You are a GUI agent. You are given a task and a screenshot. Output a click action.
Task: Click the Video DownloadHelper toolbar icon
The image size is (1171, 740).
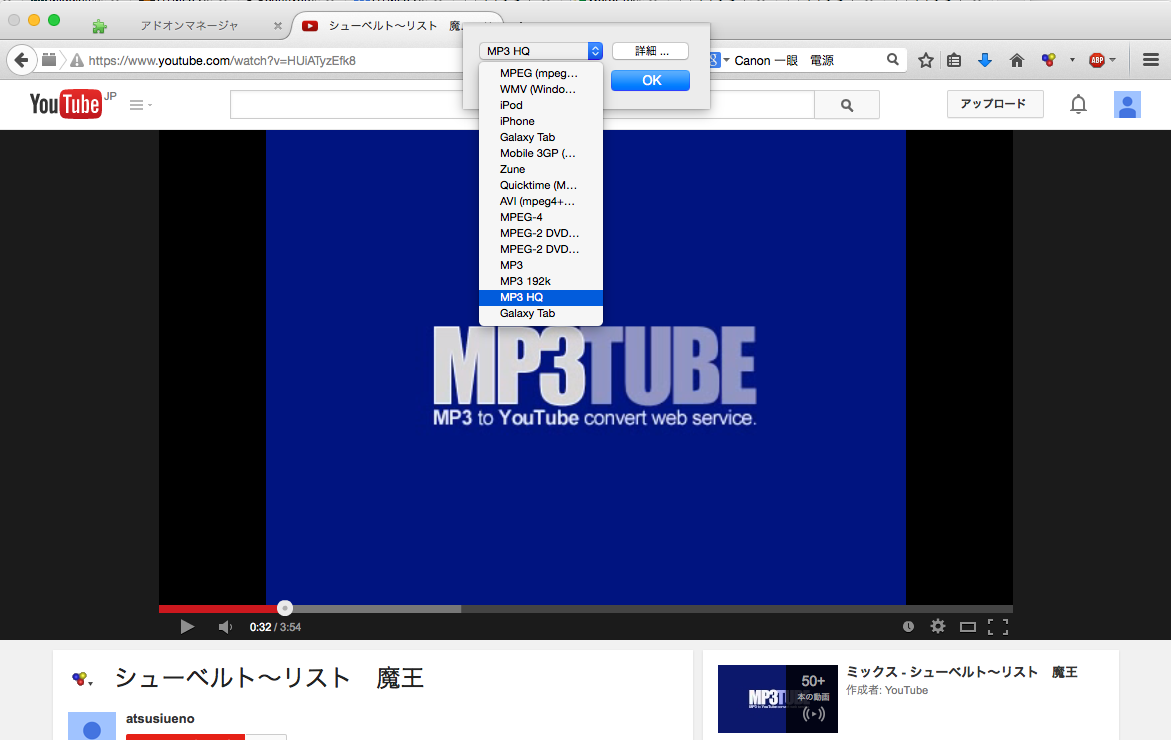click(x=1049, y=60)
